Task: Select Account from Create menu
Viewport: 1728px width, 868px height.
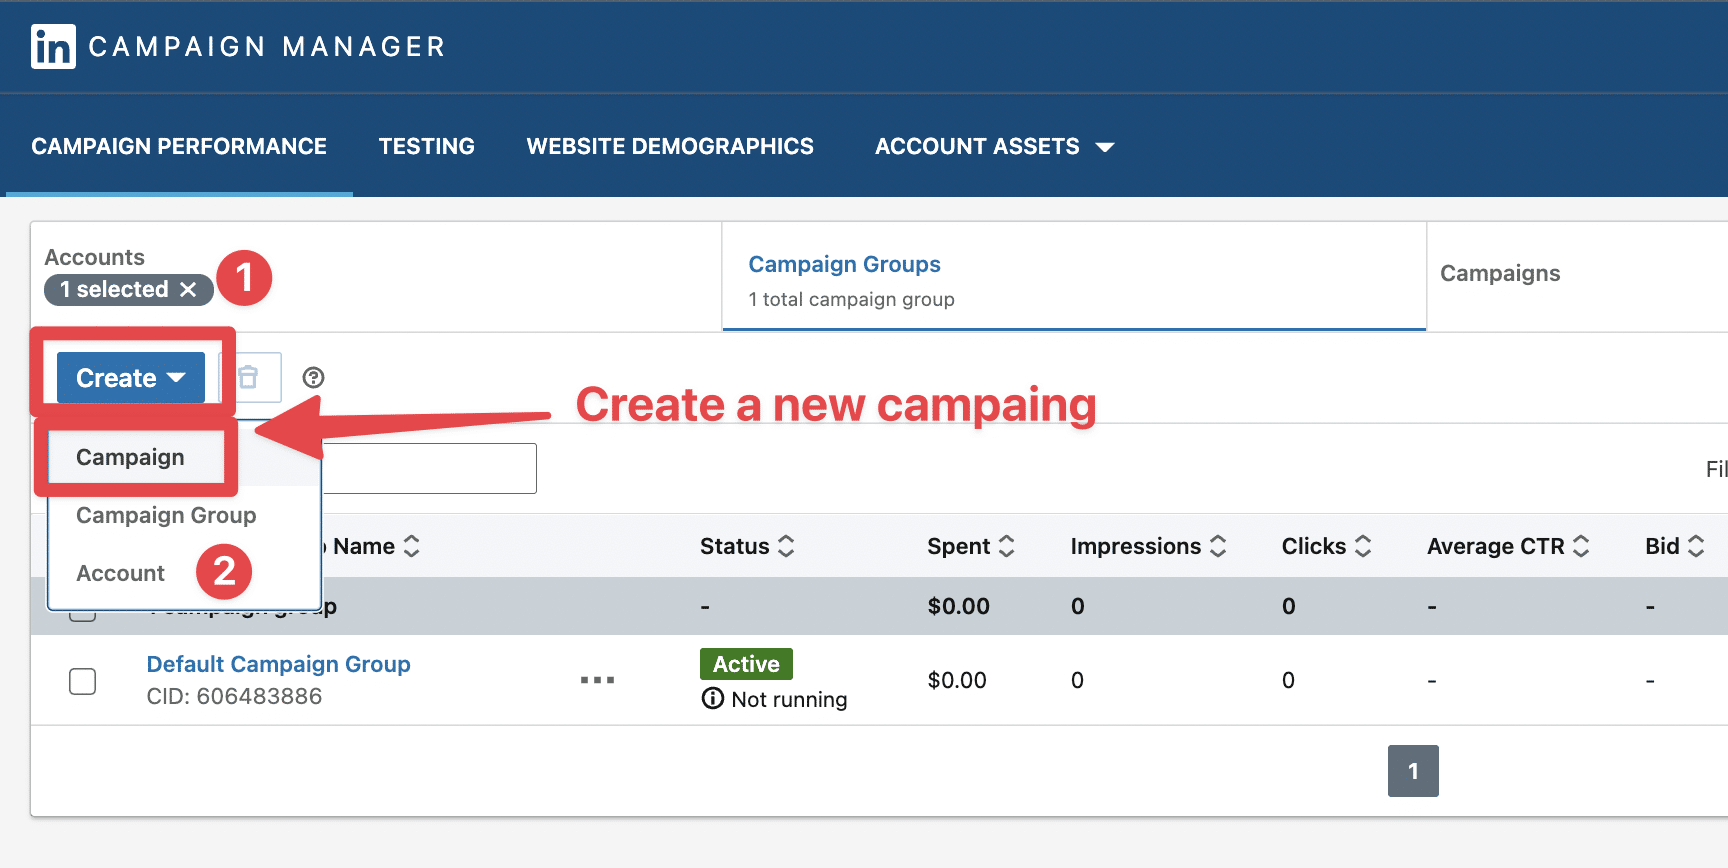Action: (120, 573)
